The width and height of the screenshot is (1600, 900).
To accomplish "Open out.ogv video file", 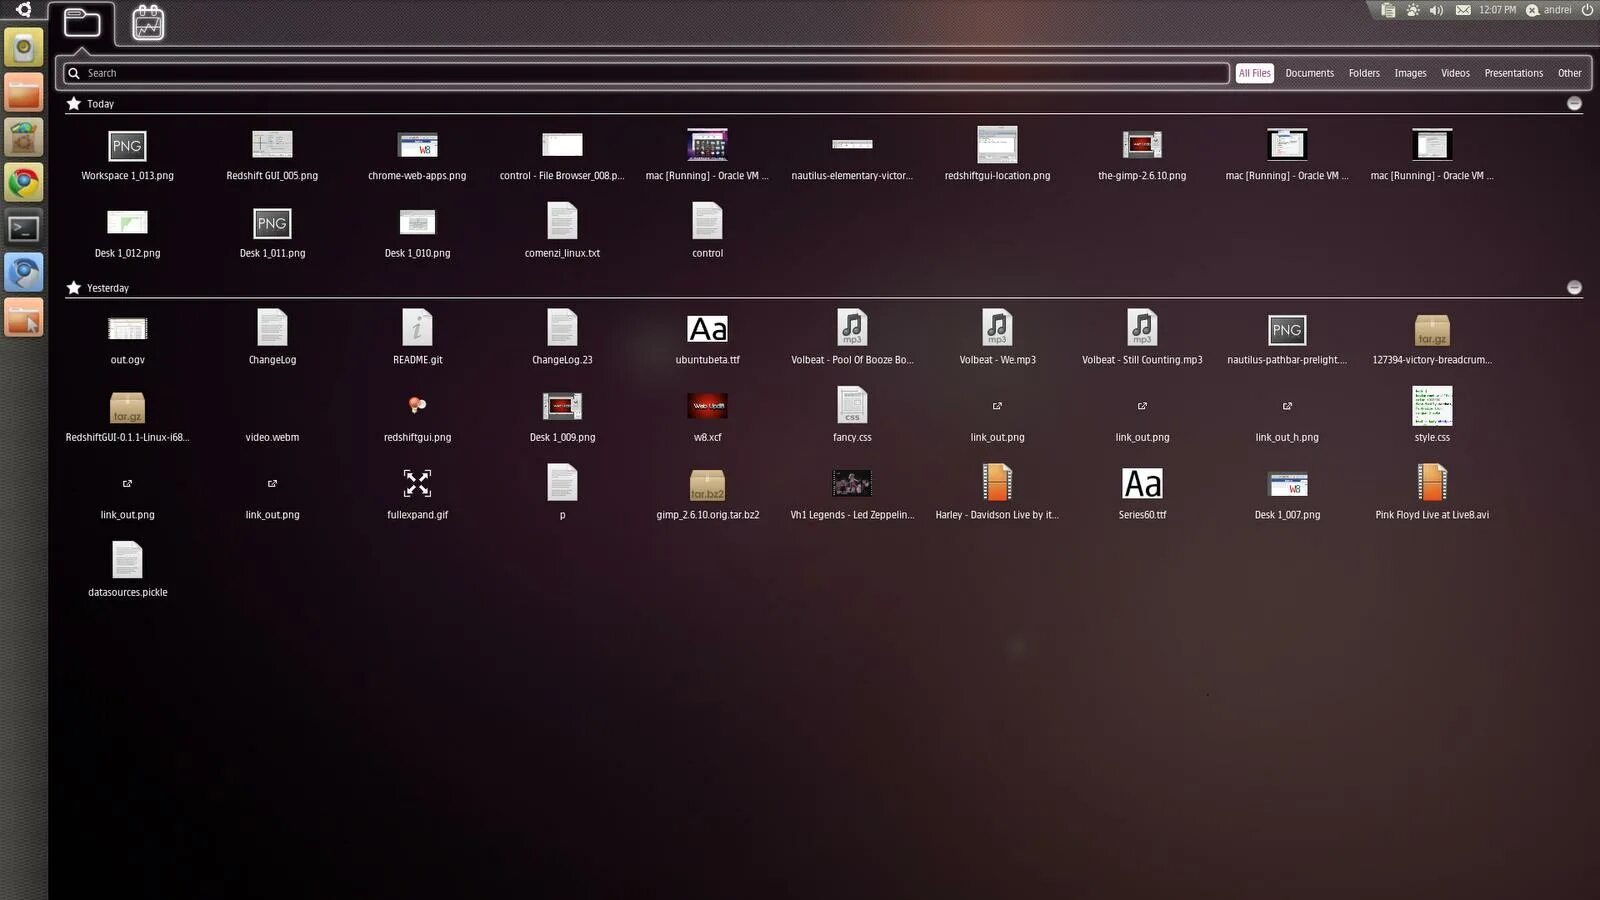I will (x=127, y=339).
